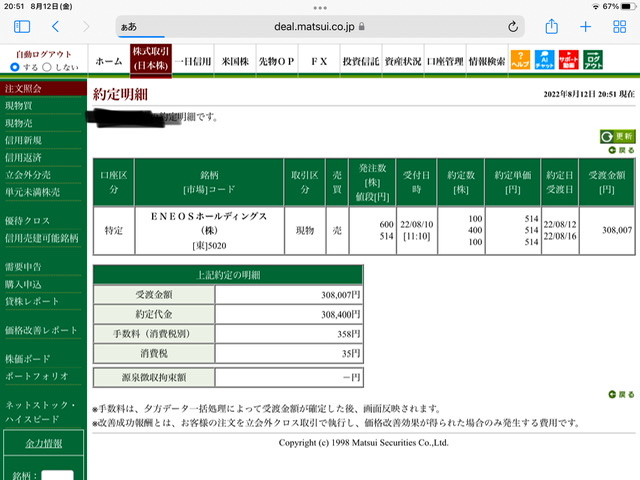Viewport: 640px width, 480px height.
Task: Tap the Safari forward arrow
Action: 86,27
